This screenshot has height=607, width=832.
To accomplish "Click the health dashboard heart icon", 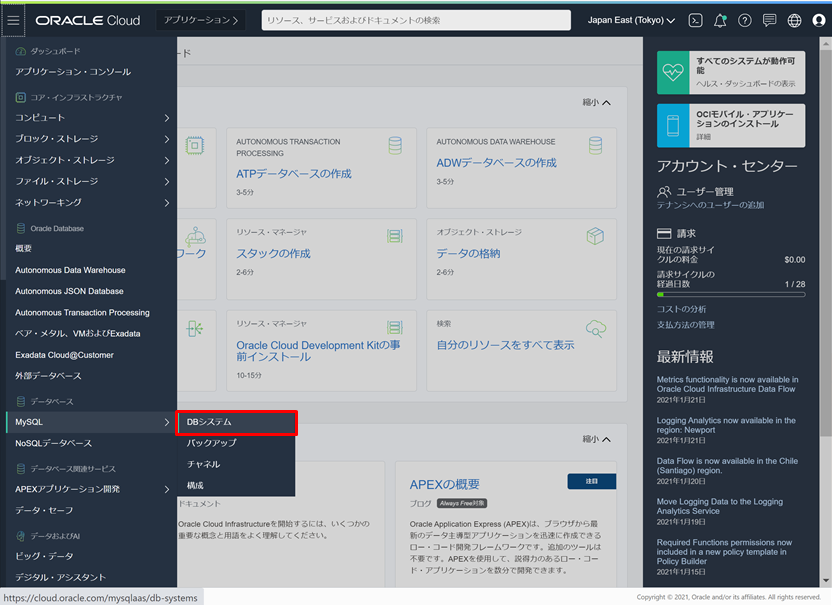I will 674,71.
